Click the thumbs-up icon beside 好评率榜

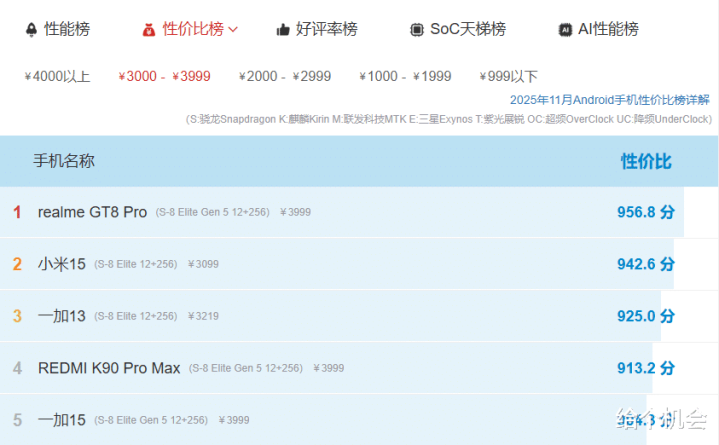pyautogui.click(x=282, y=30)
